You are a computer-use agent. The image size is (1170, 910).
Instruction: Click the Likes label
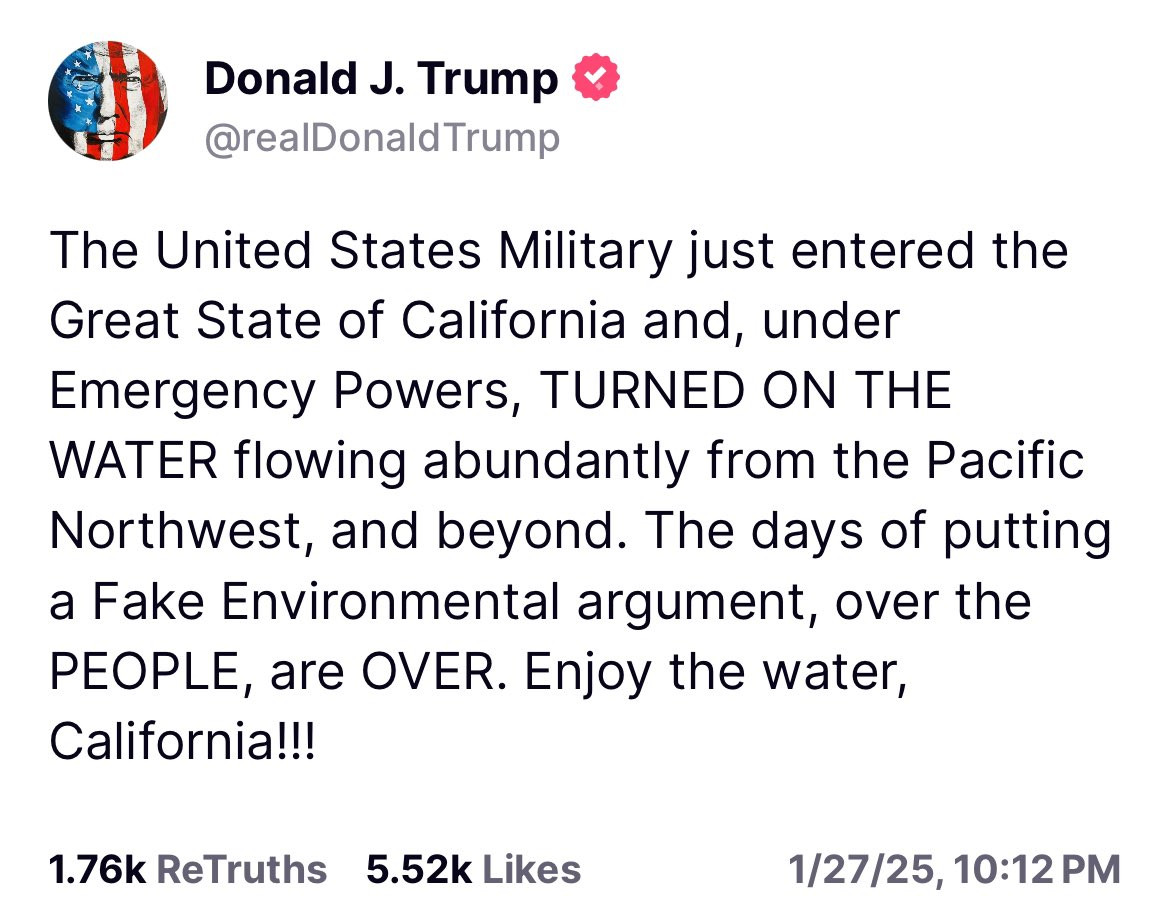tap(531, 869)
